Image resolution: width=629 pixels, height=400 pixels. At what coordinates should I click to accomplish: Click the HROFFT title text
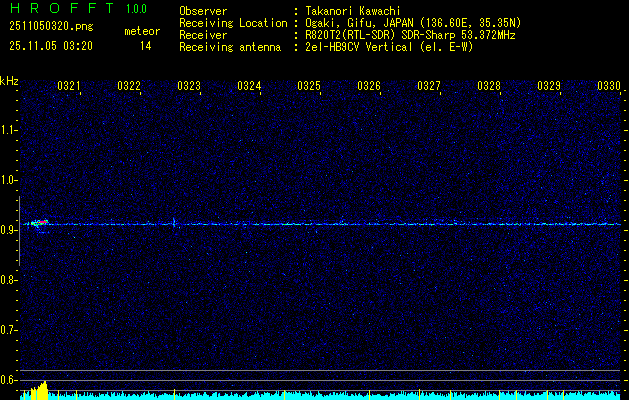[62, 8]
